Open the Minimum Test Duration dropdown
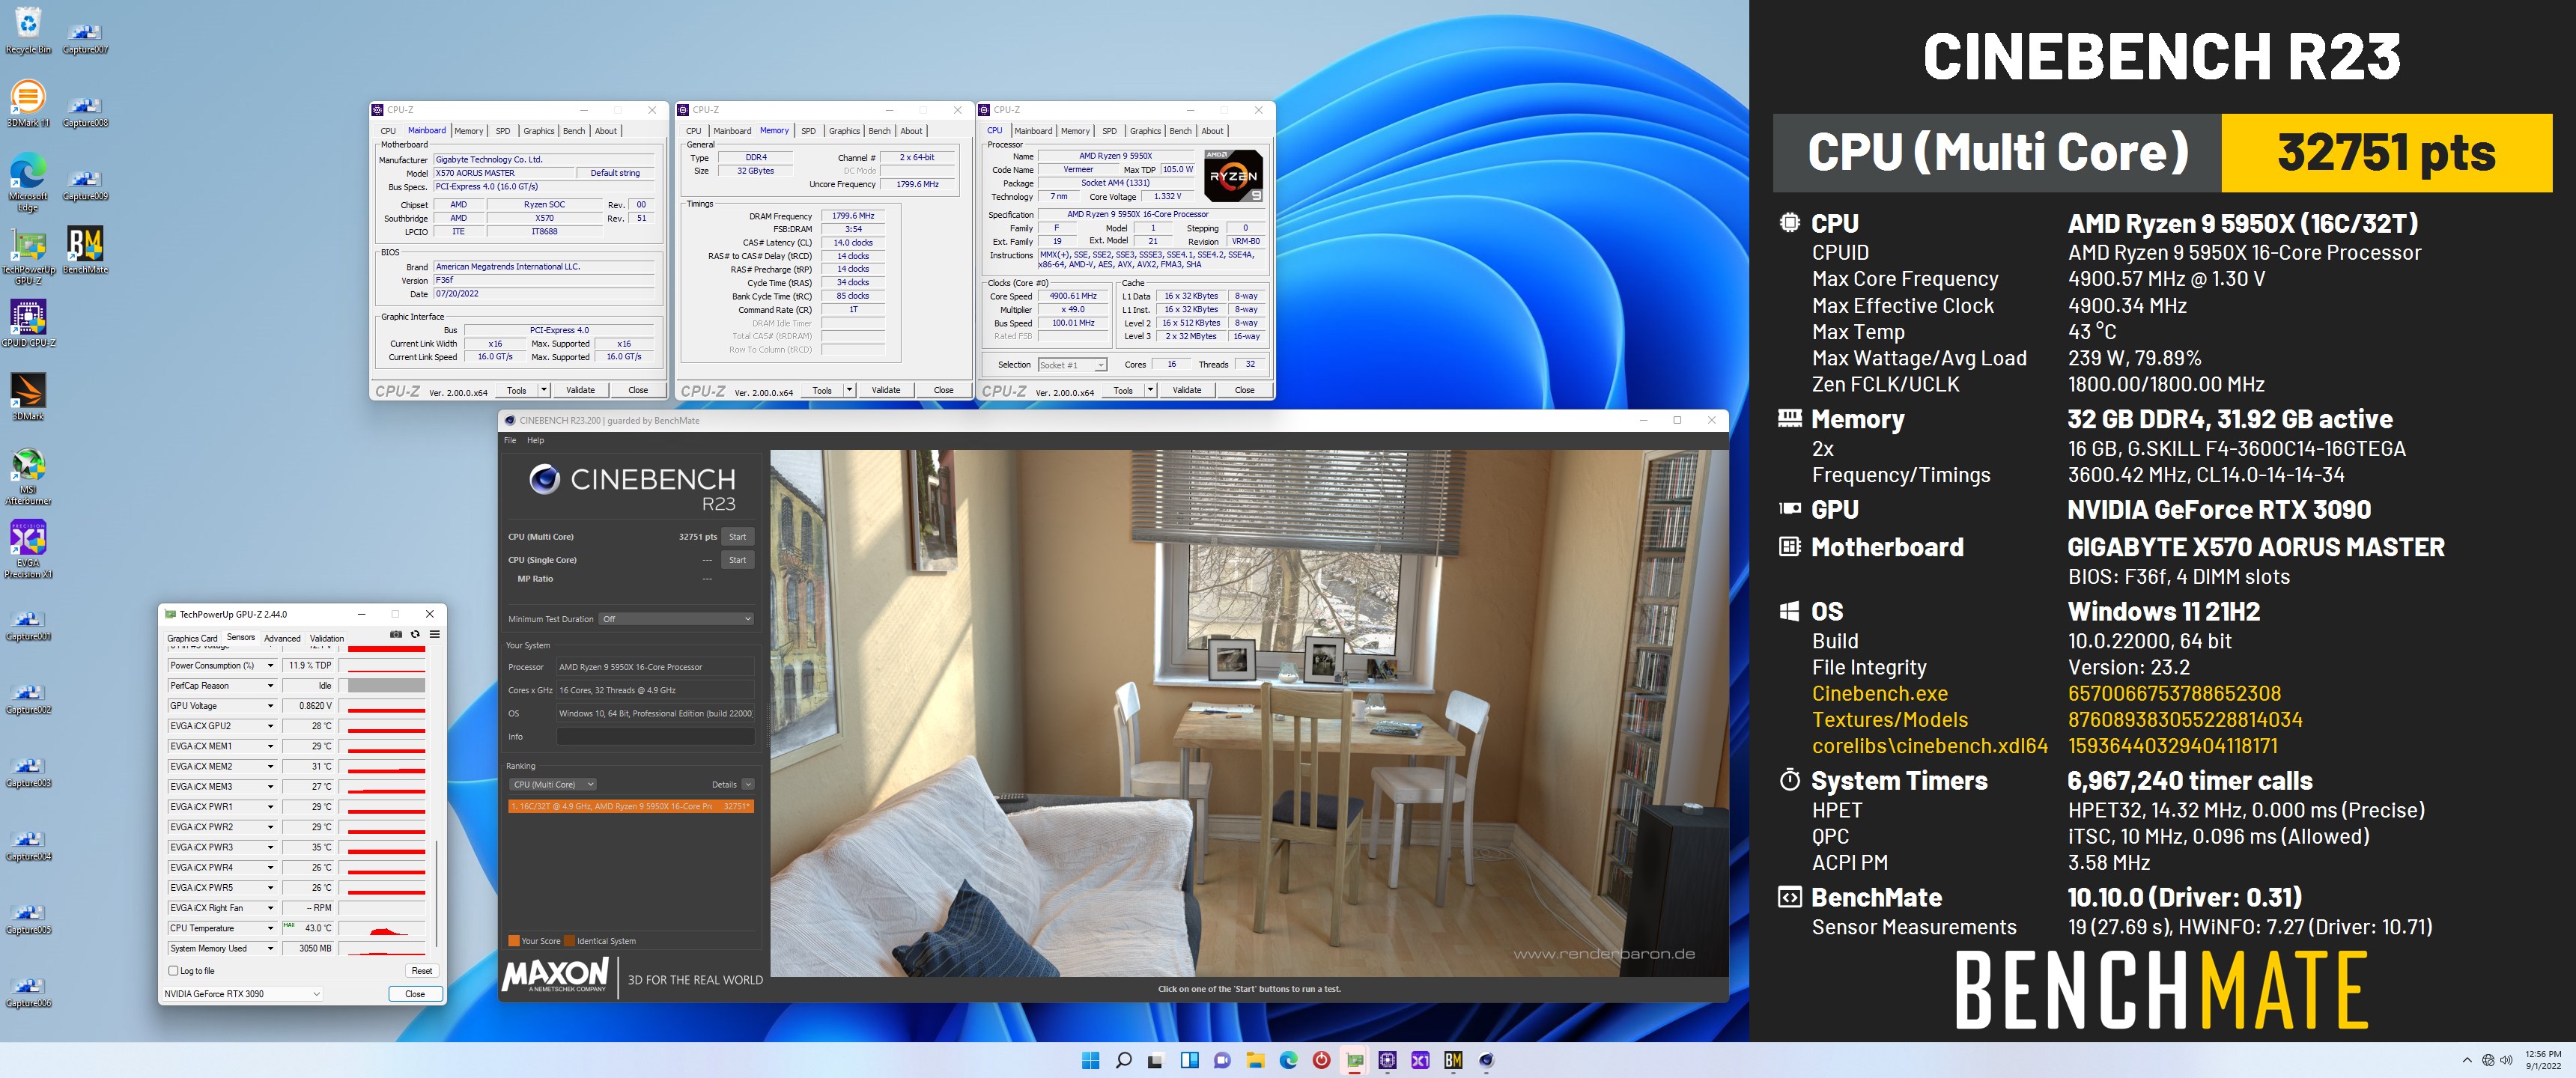This screenshot has height=1078, width=2576. click(676, 619)
